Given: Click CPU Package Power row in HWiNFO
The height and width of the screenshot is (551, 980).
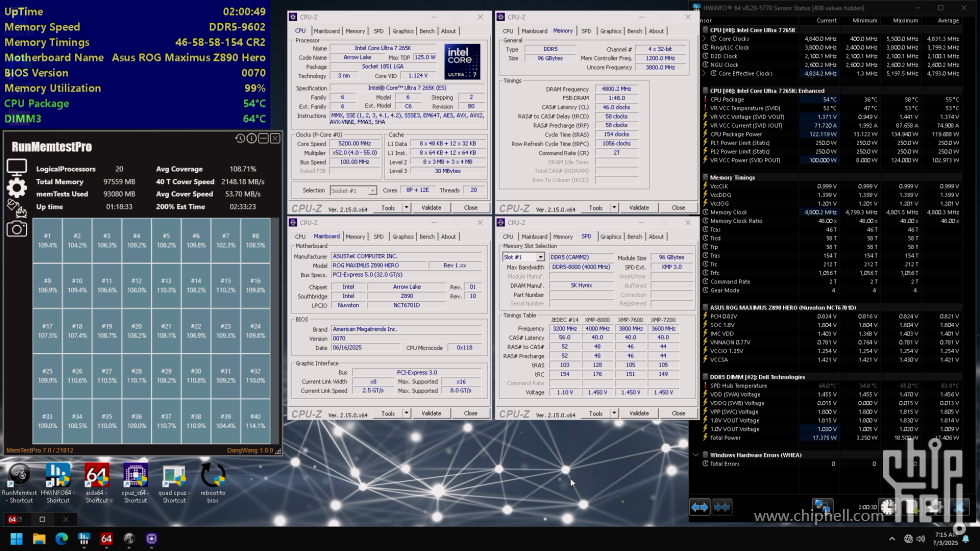Looking at the screenshot, I should click(831, 134).
